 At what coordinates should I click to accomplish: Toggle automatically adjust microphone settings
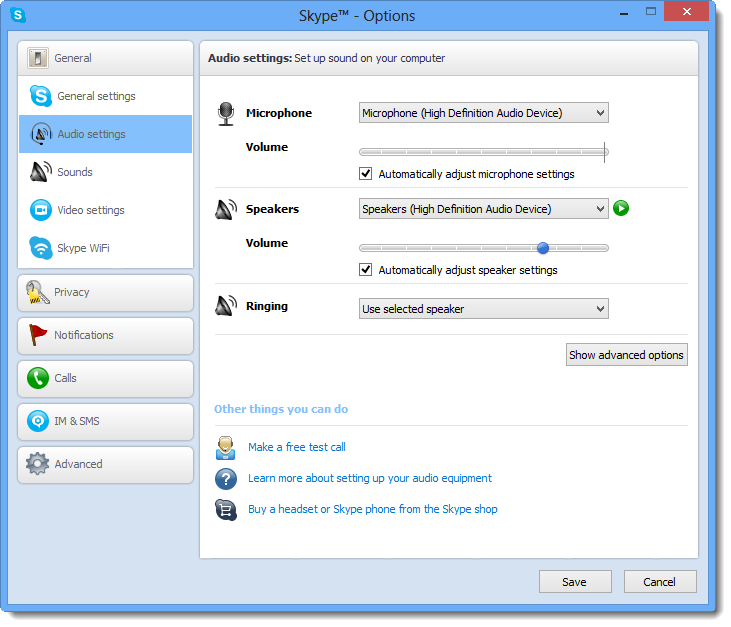coord(366,174)
